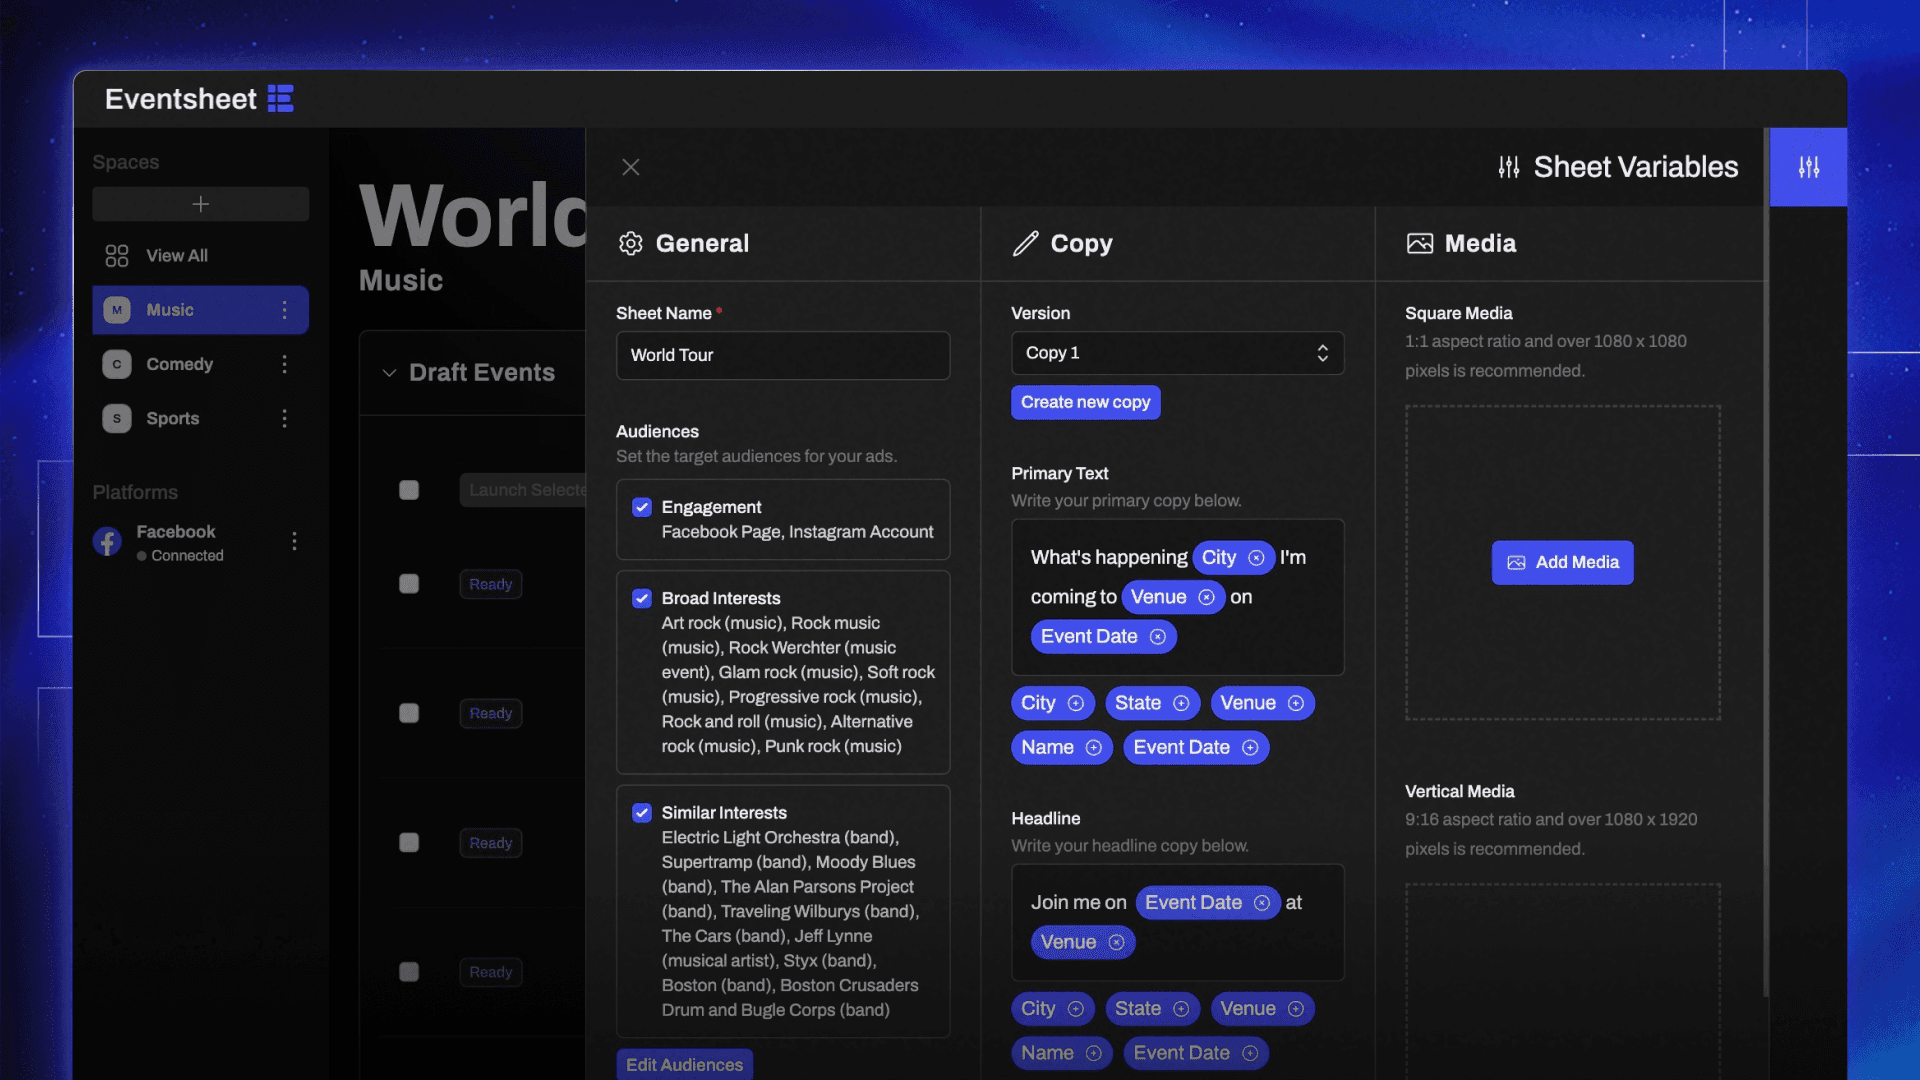Viewport: 1920px width, 1080px height.
Task: Insert Venue variable under Primary Text
Action: click(x=1262, y=703)
